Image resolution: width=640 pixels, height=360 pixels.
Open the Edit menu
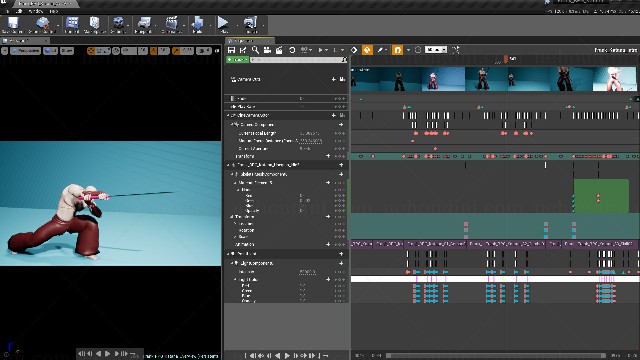[19, 11]
